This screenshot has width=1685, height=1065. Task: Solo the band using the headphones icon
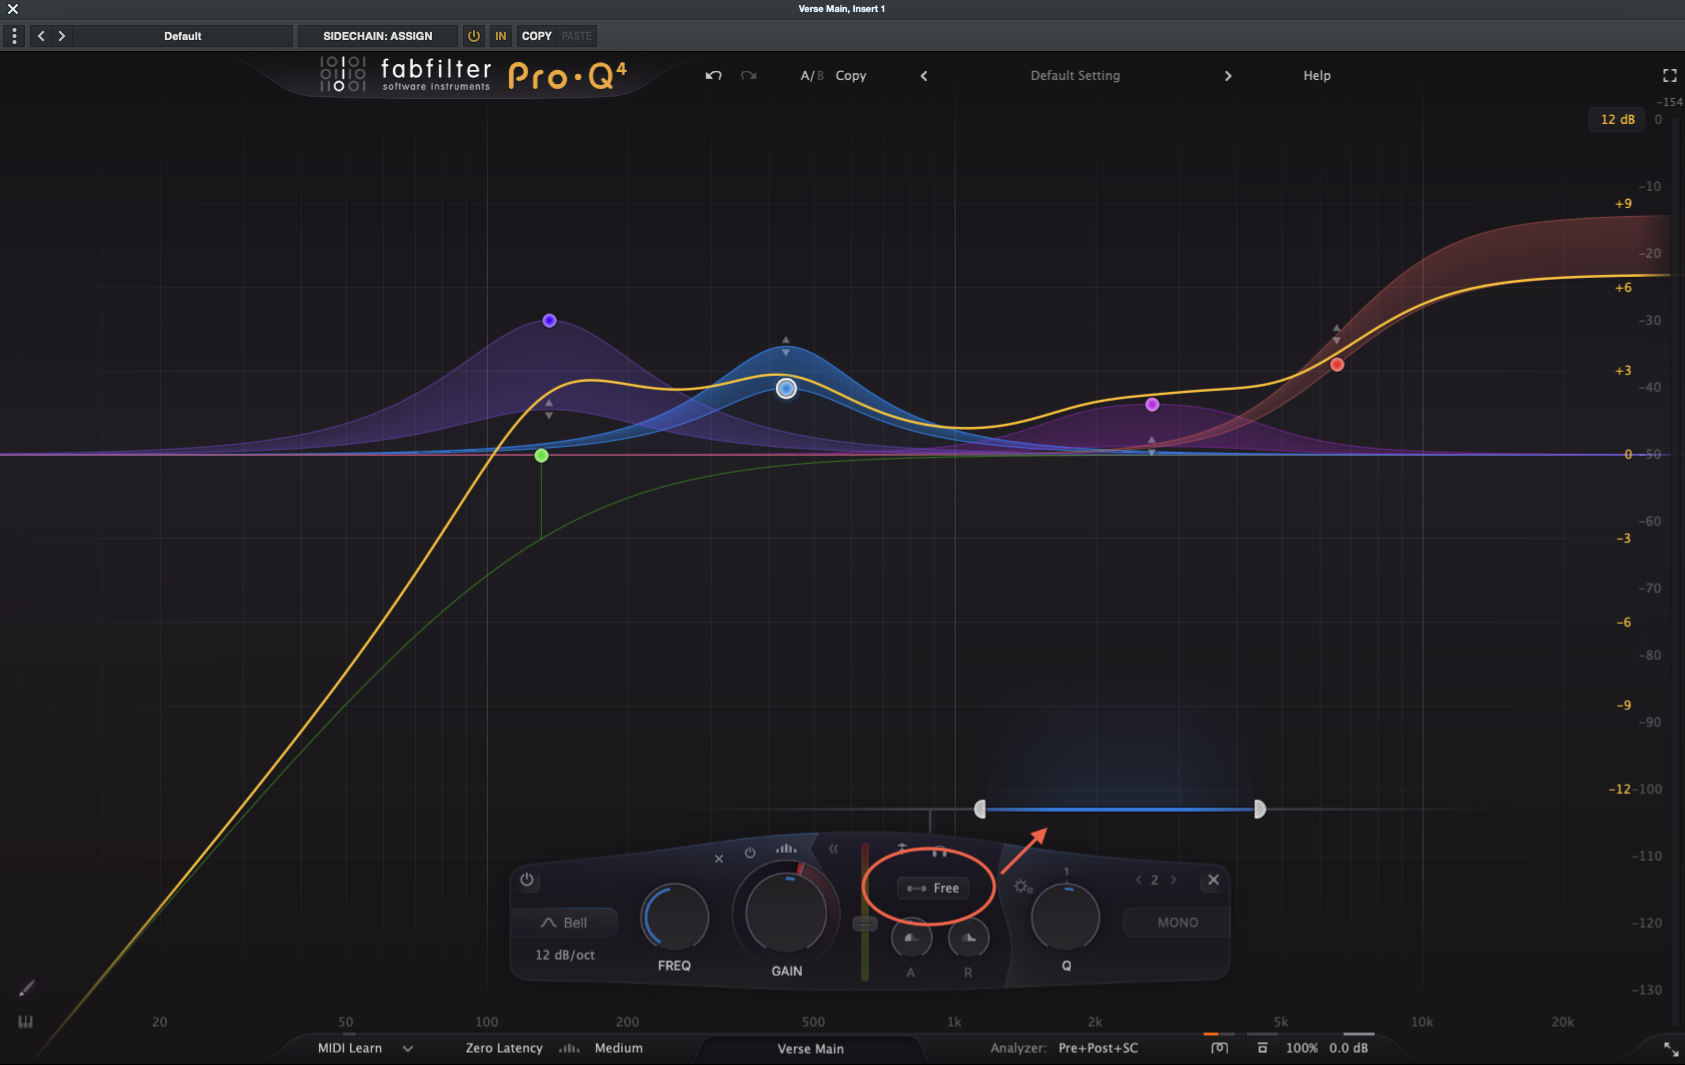(x=938, y=853)
